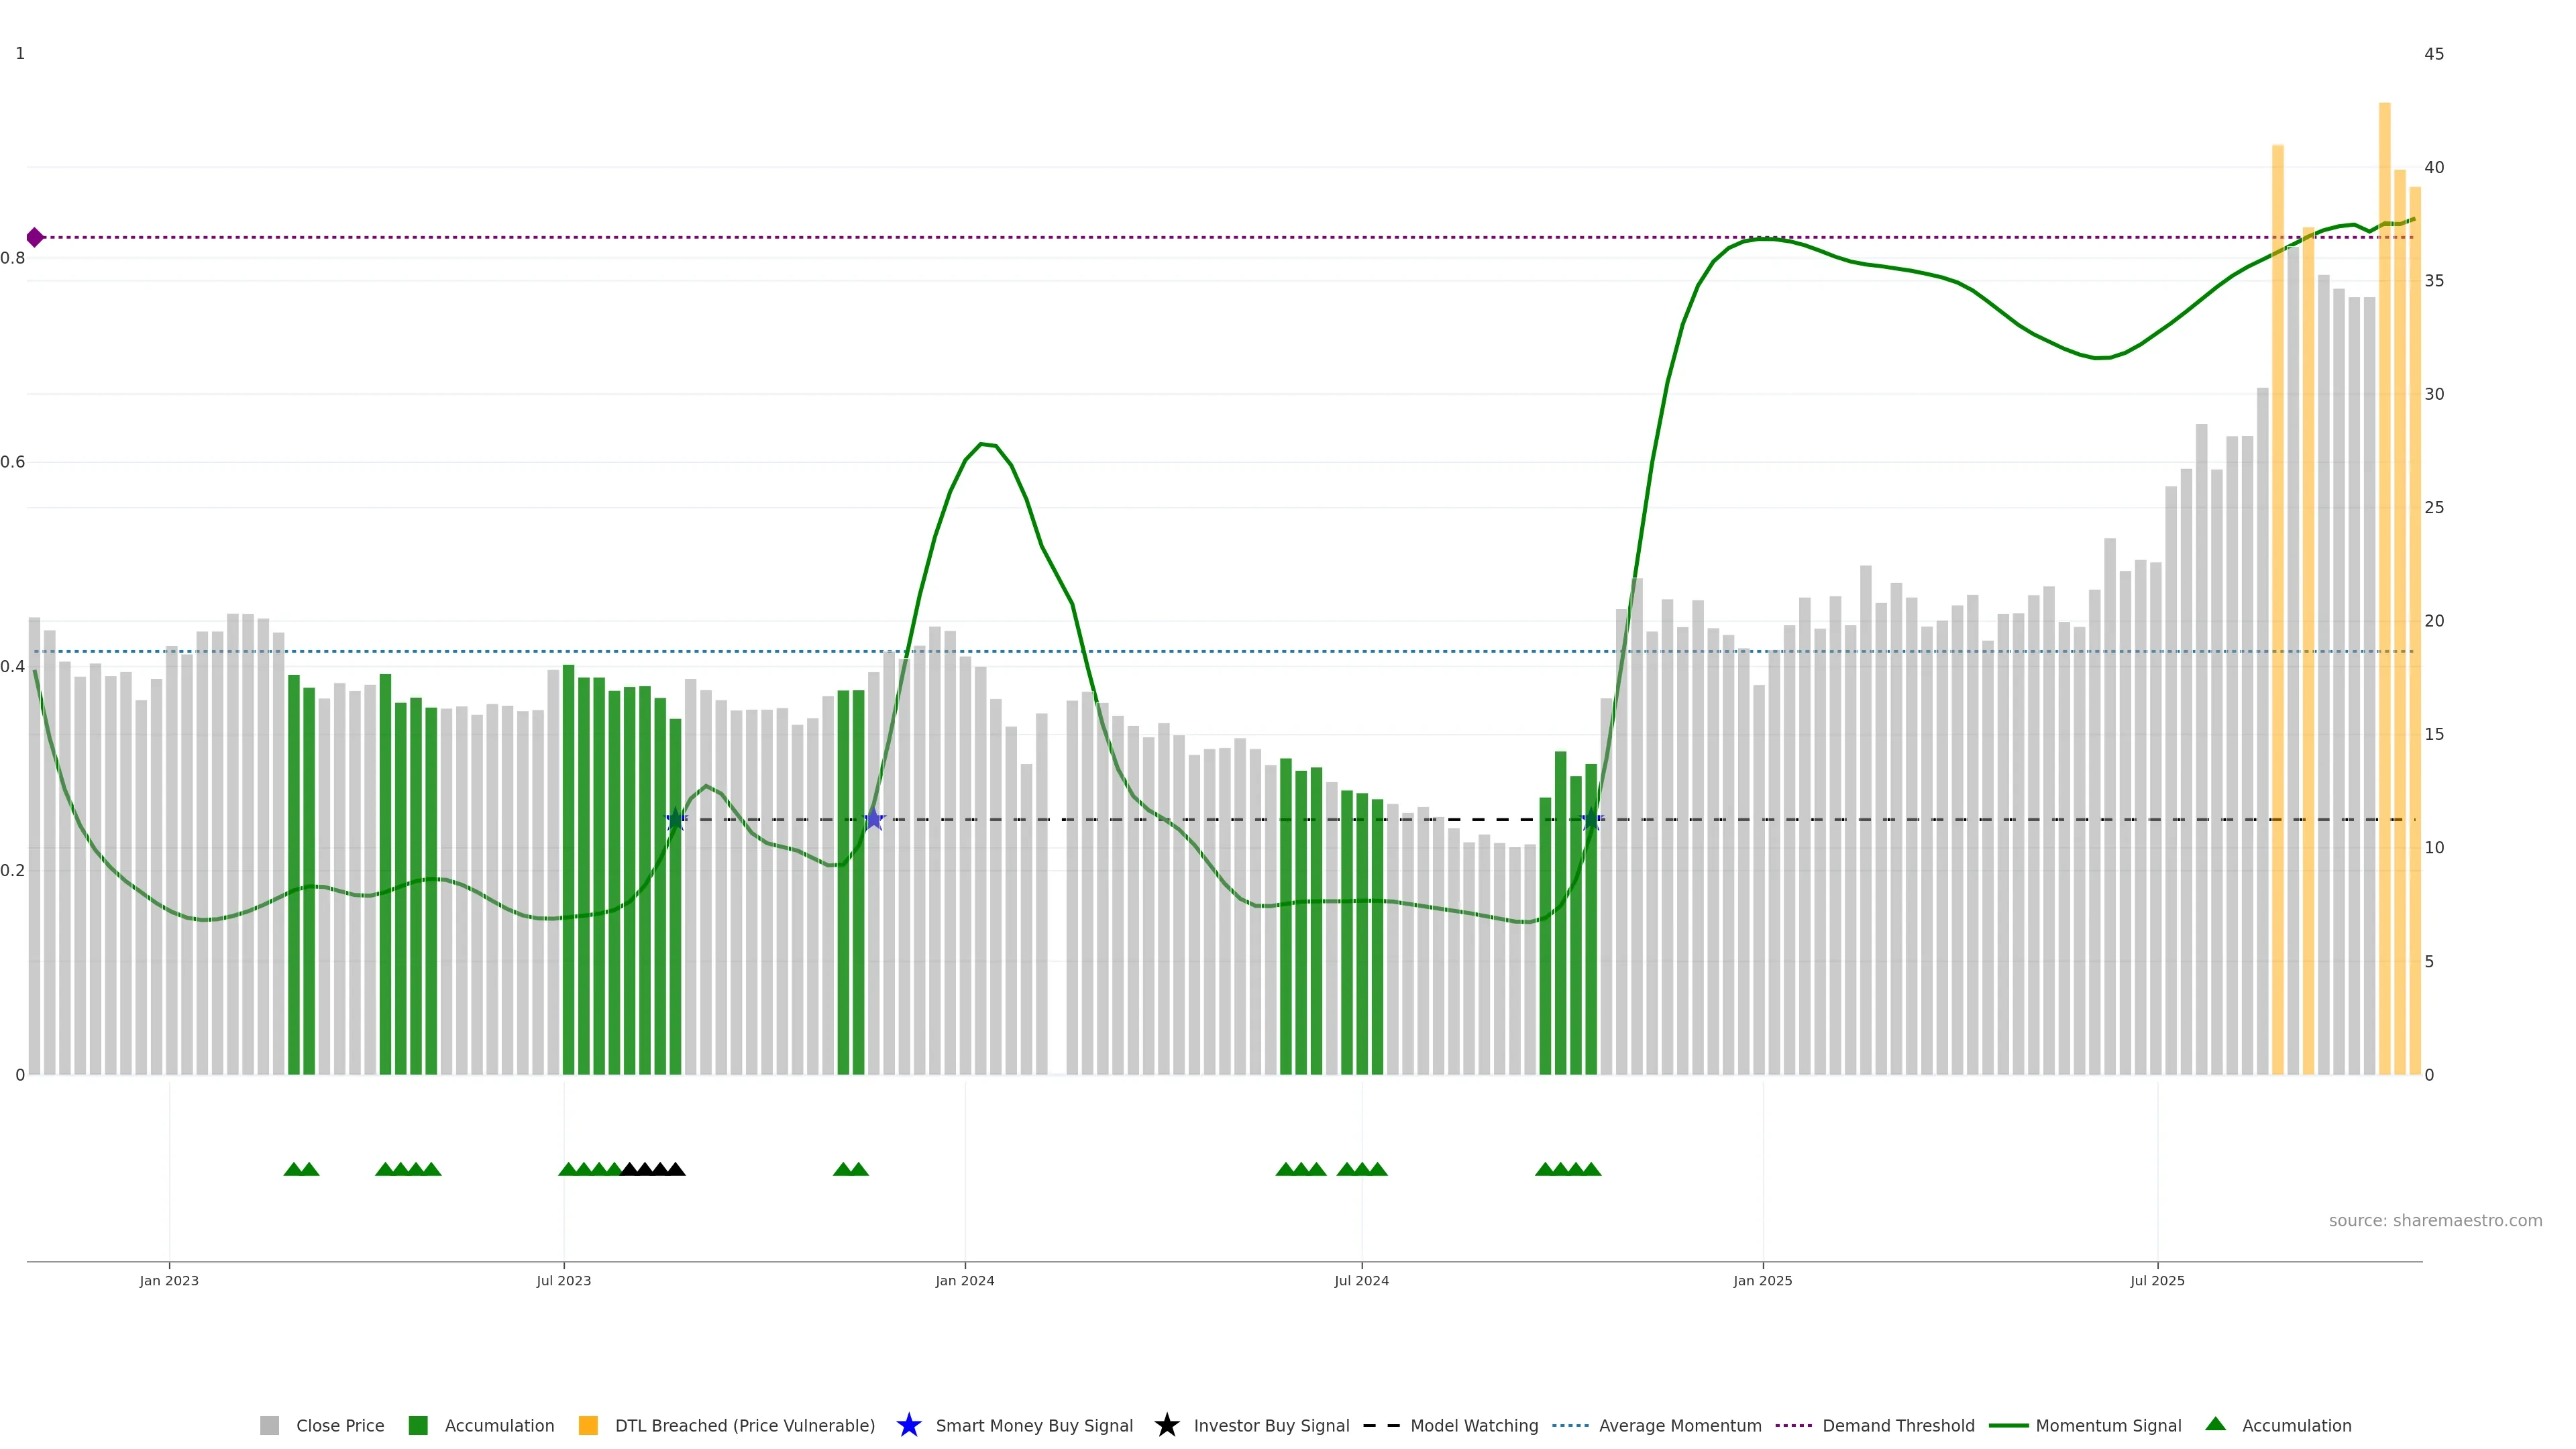
Task: Click the green square Accumulation legend icon
Action: [418, 1425]
